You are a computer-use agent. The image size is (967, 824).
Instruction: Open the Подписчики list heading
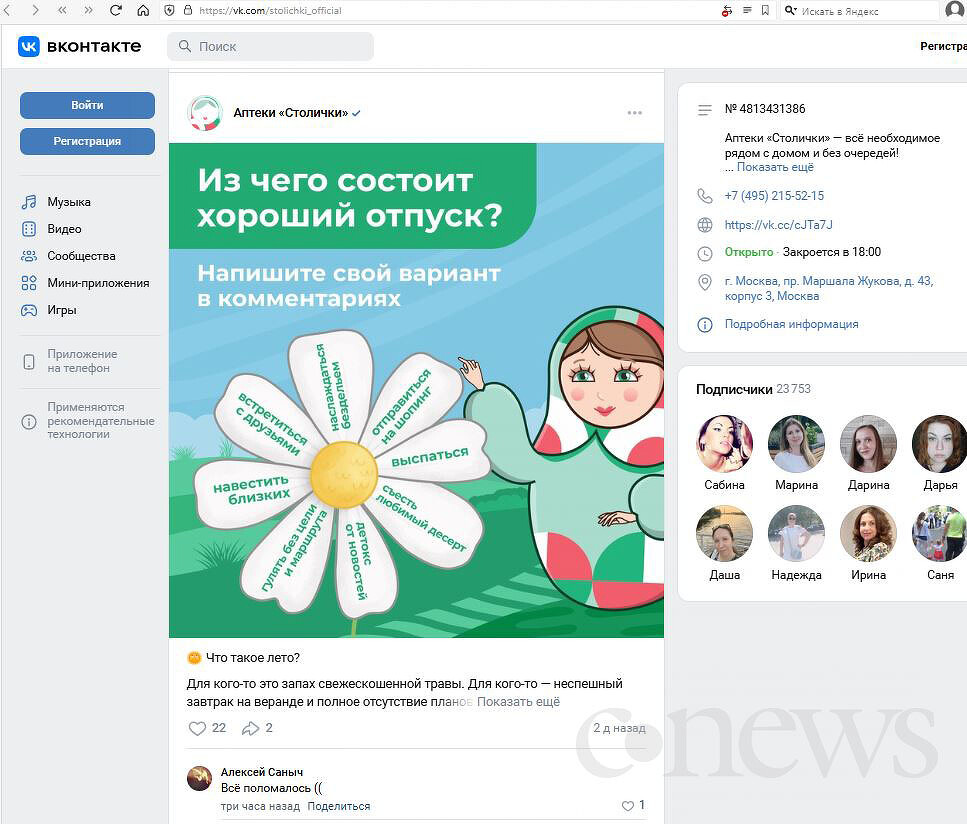tap(734, 389)
